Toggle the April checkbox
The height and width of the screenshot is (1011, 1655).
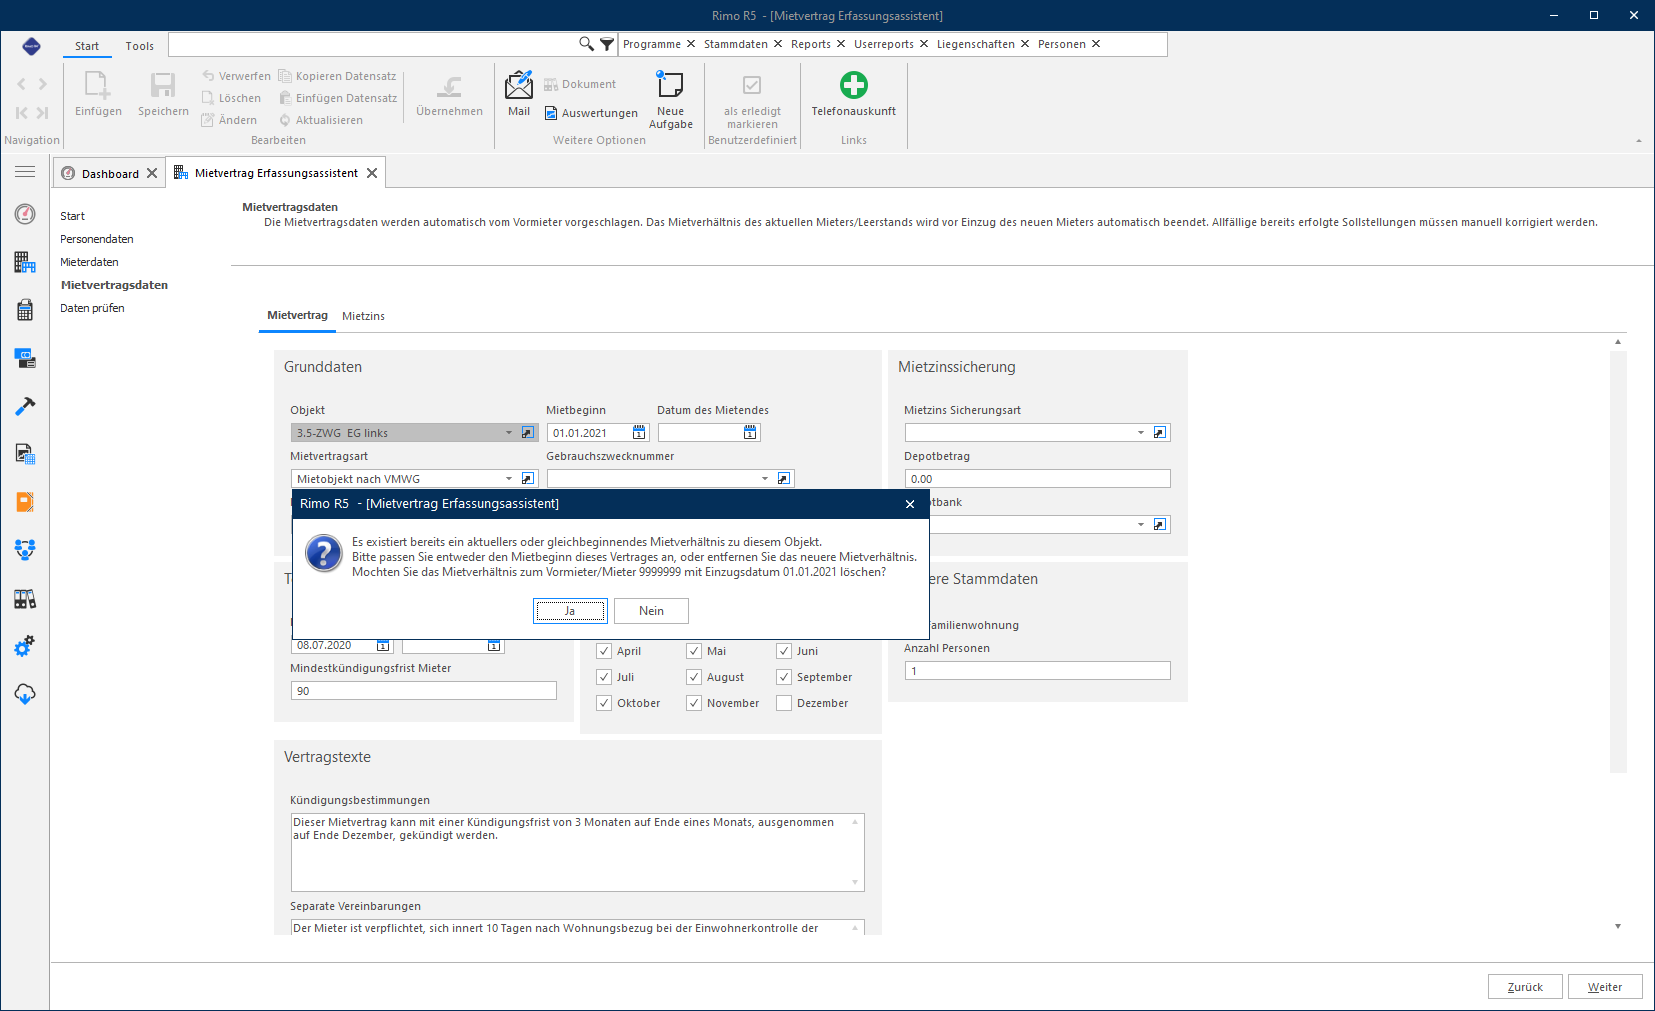click(604, 651)
